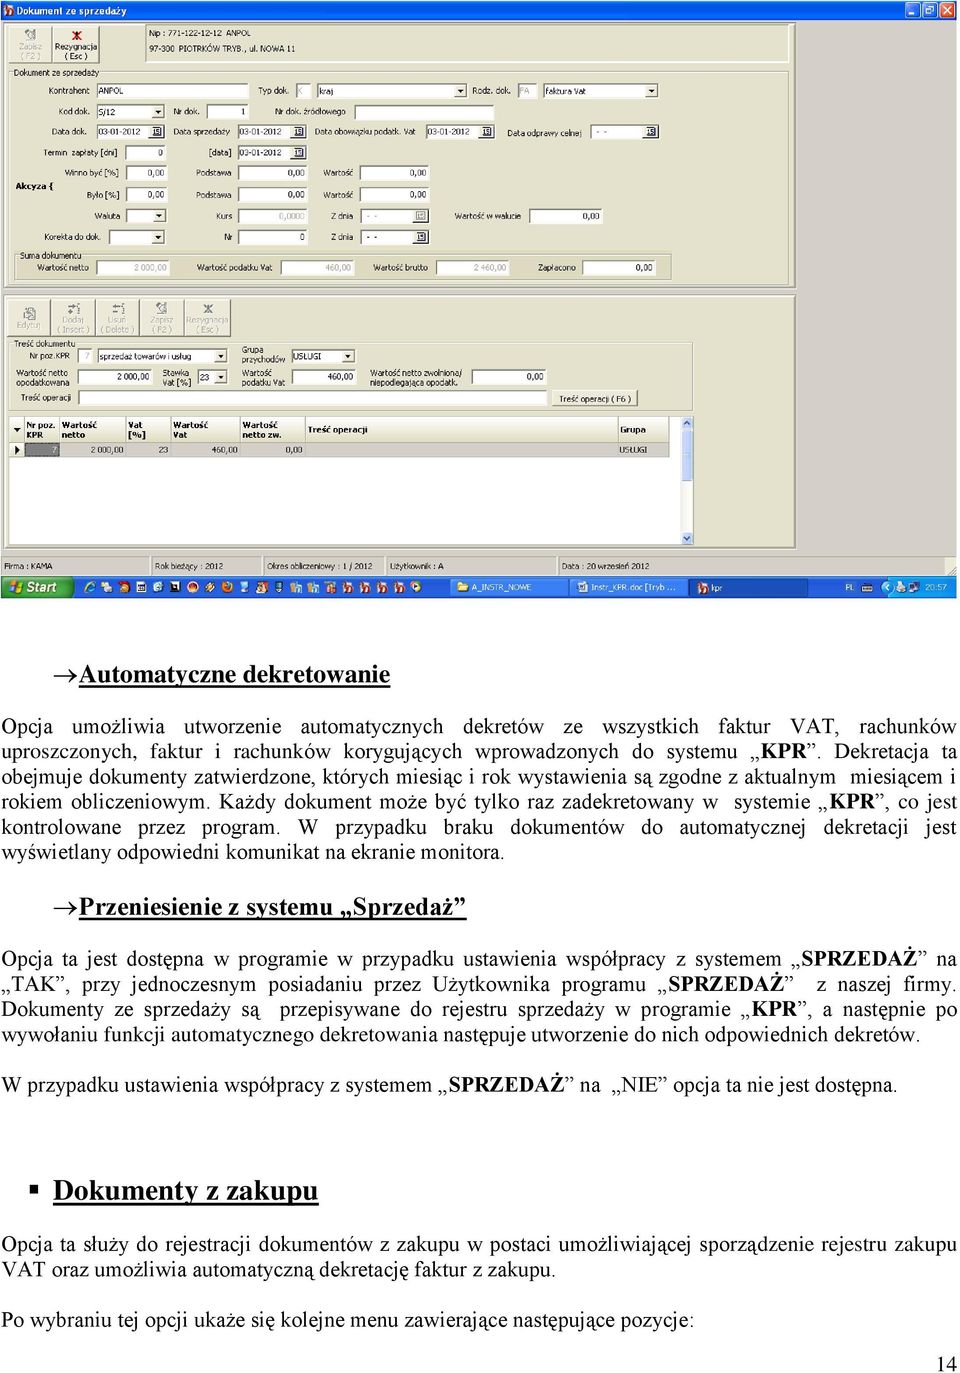Expand Grupa przychodów USŁUGI dropdown
This screenshot has width=960, height=1373.
348,356
